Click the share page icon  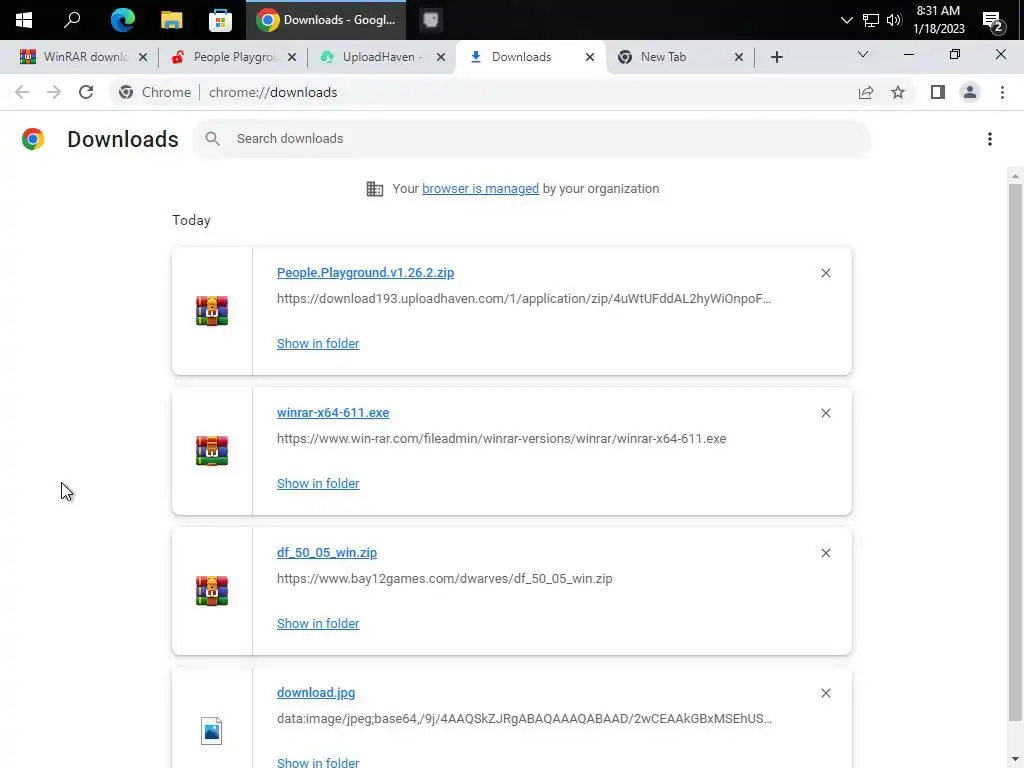point(866,92)
